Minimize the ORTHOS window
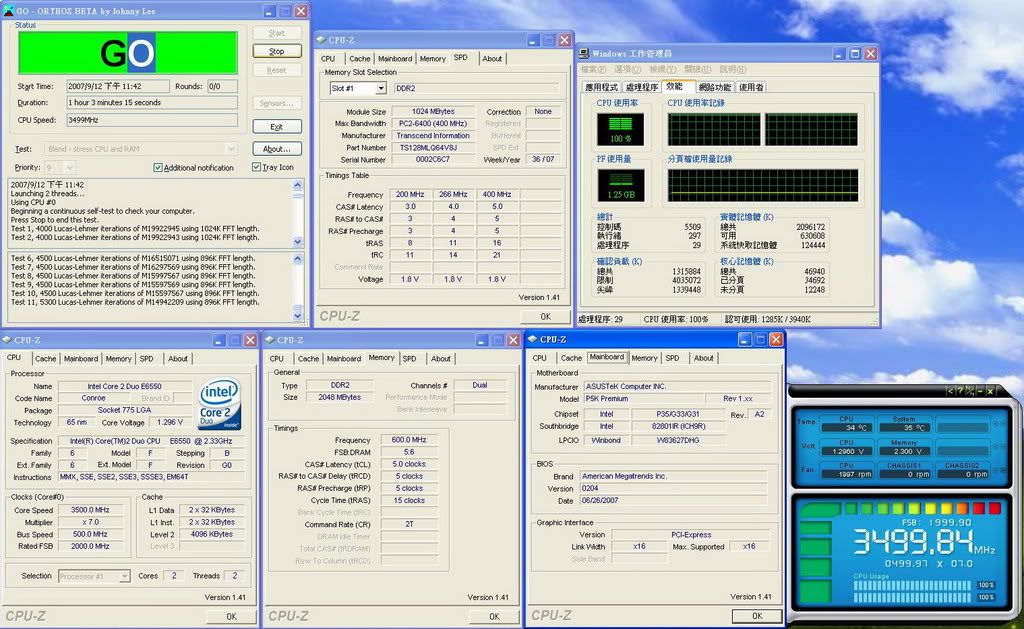 tap(270, 11)
